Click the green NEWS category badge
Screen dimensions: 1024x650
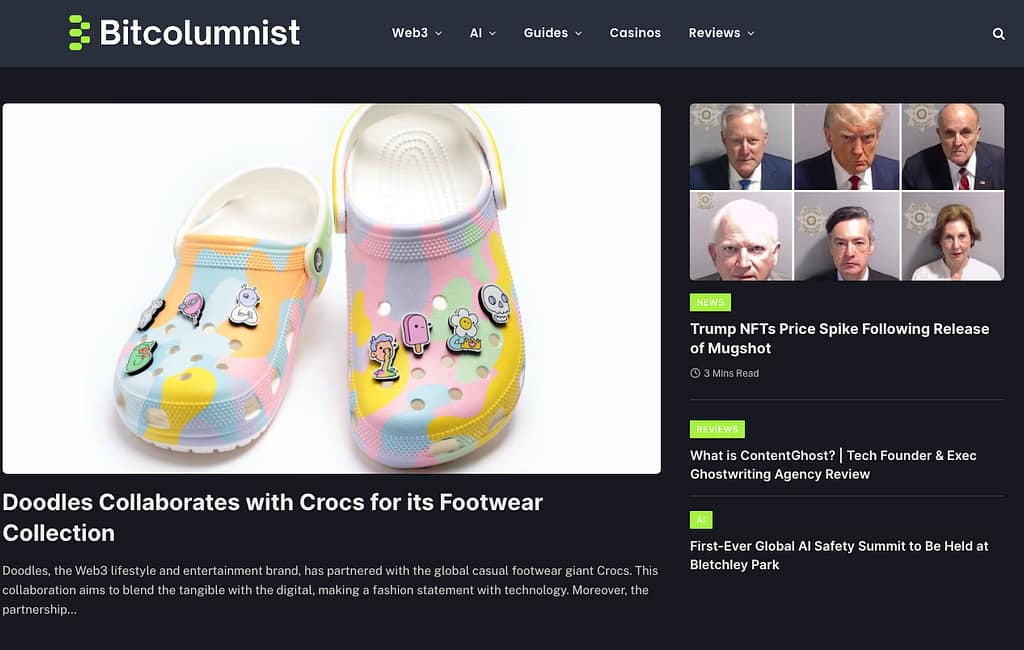pos(710,301)
